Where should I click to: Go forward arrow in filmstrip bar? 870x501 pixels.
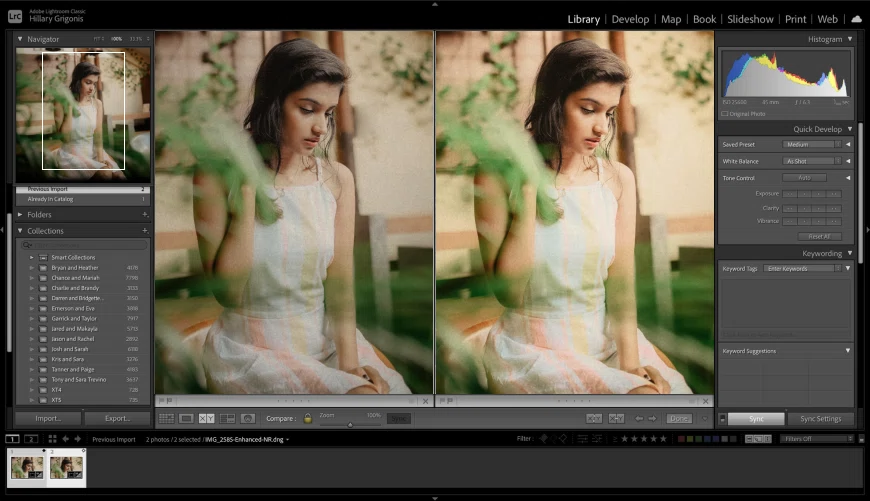(78, 439)
